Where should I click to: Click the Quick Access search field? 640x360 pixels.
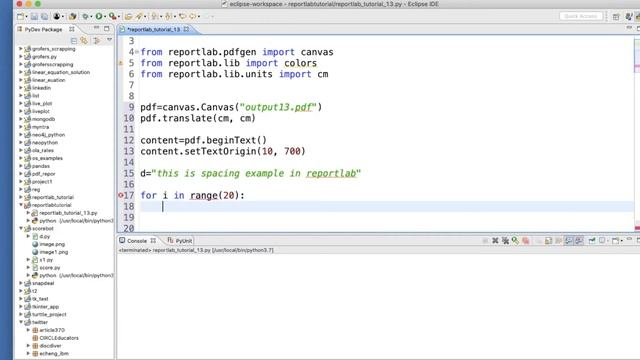[x=581, y=16]
